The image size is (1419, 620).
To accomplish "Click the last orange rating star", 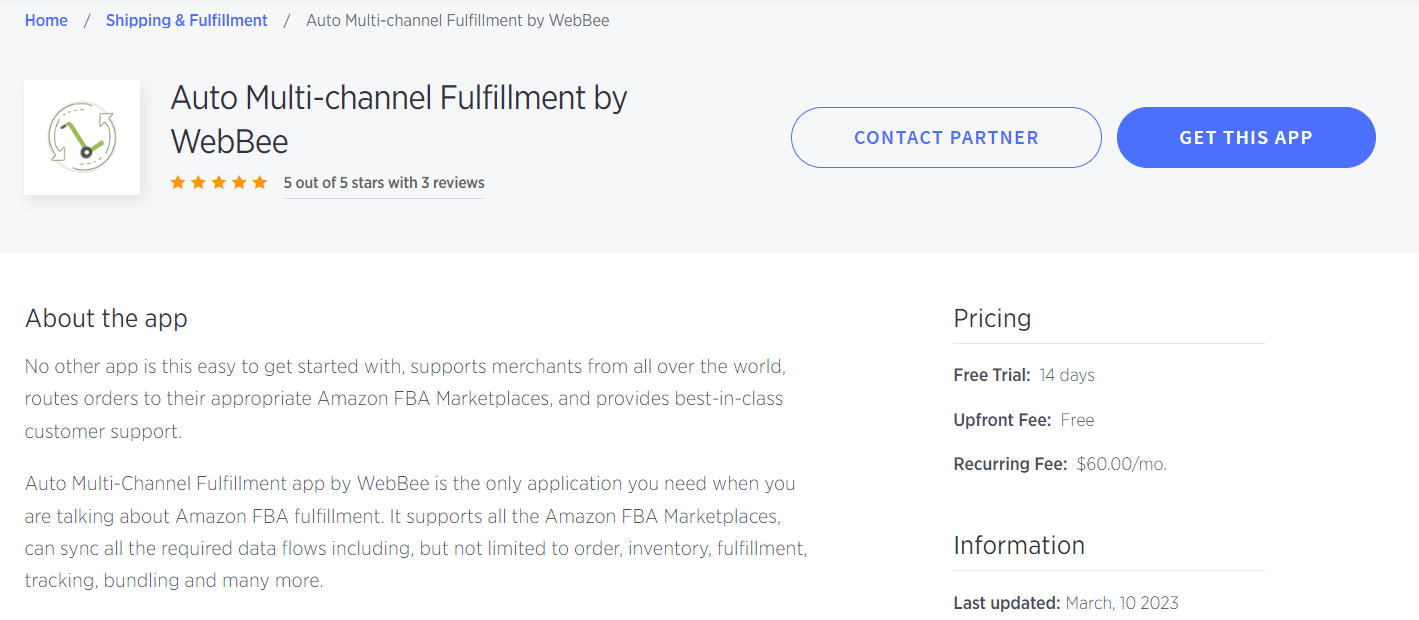I will 260,182.
